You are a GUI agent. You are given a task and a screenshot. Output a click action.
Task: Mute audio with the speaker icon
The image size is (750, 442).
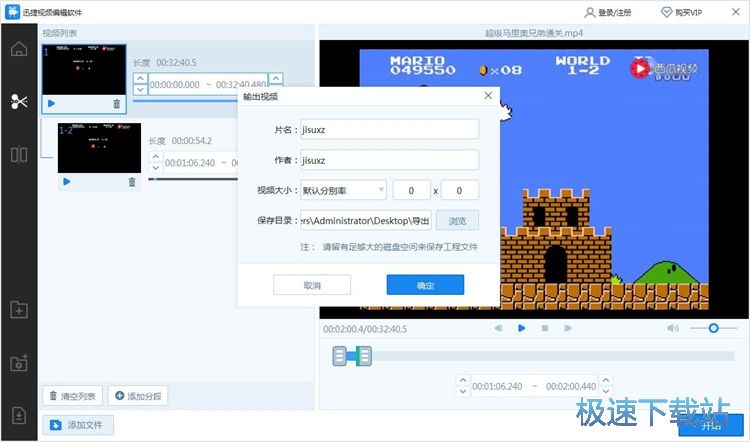click(x=673, y=328)
